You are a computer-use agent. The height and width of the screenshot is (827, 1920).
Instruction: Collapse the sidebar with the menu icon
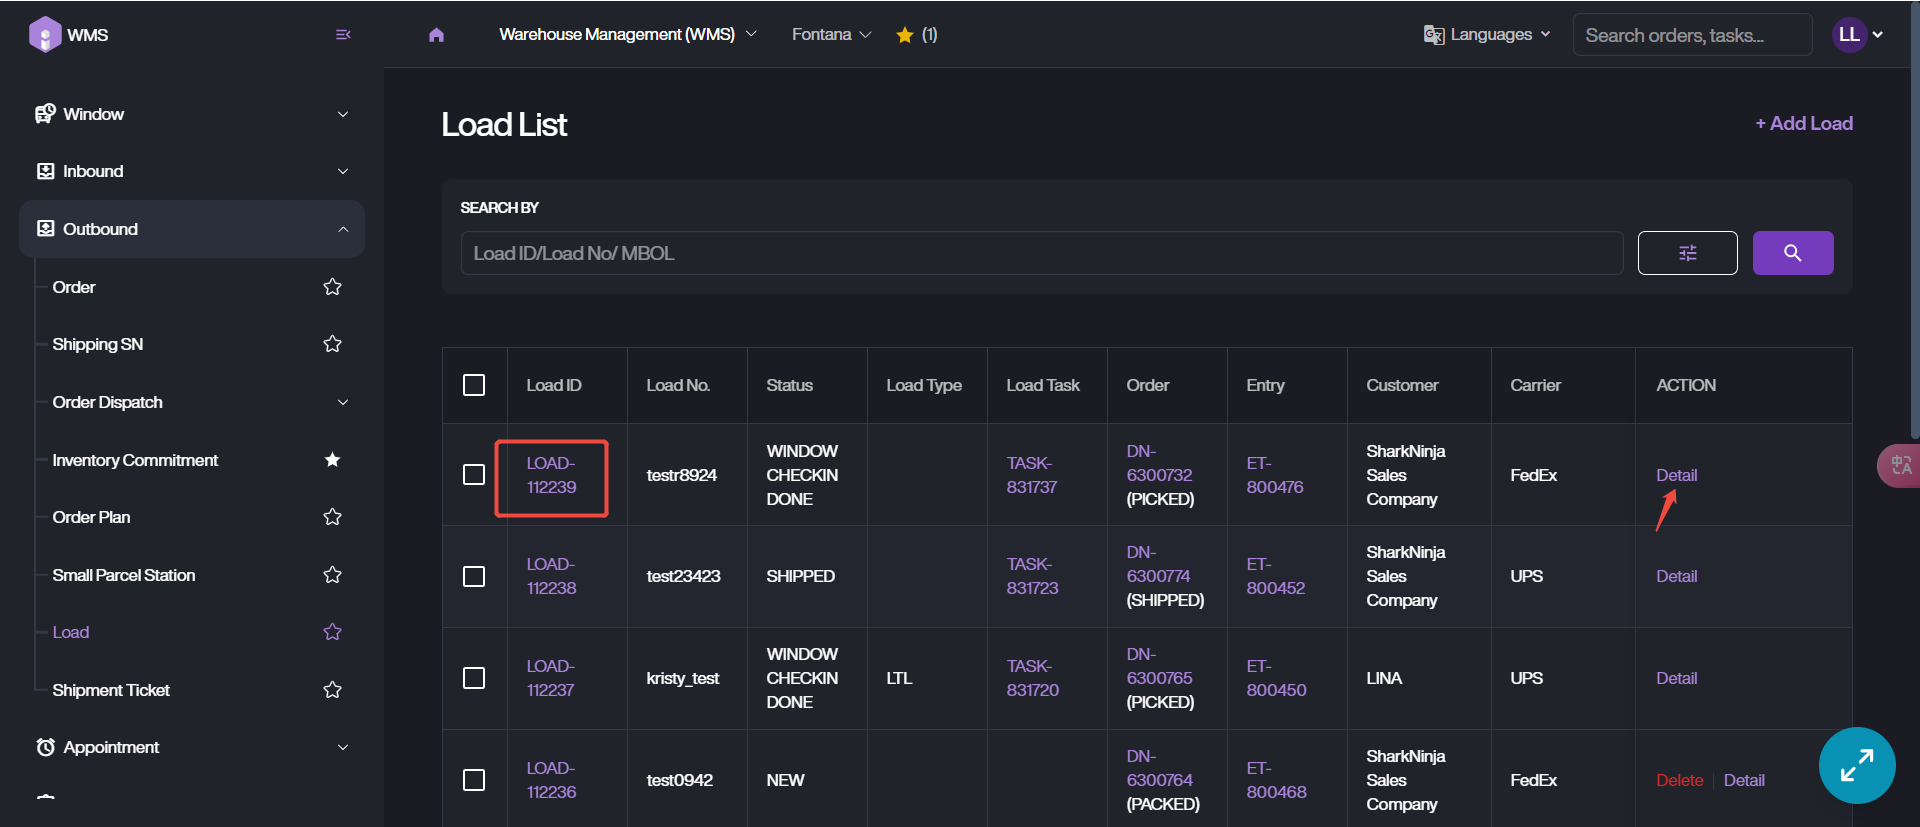pos(343,35)
